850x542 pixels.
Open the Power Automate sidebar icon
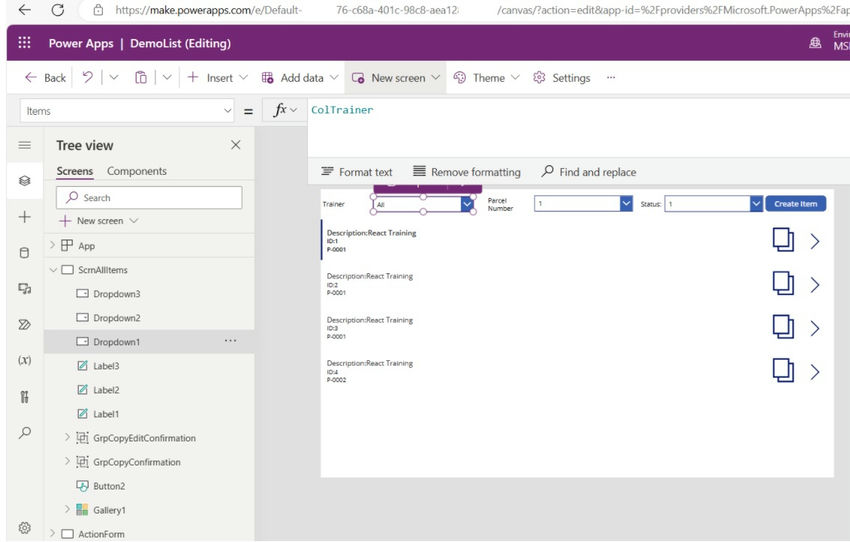pyautogui.click(x=24, y=325)
